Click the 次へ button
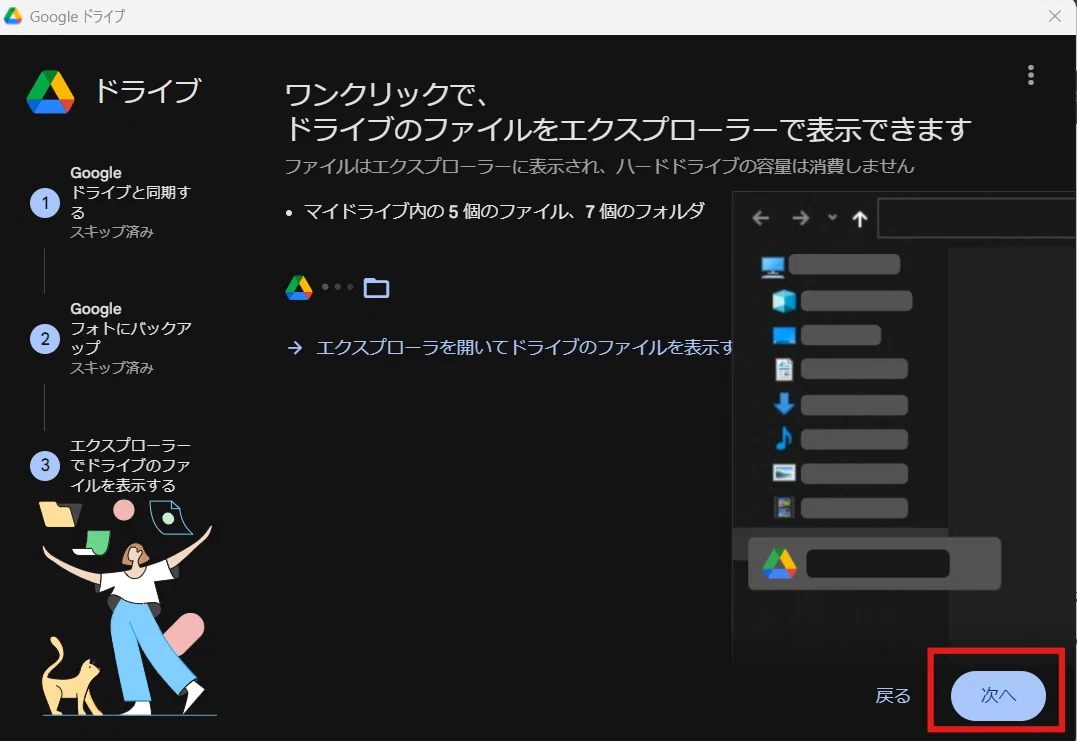Screen dimensions: 1077x741 pos(997,695)
